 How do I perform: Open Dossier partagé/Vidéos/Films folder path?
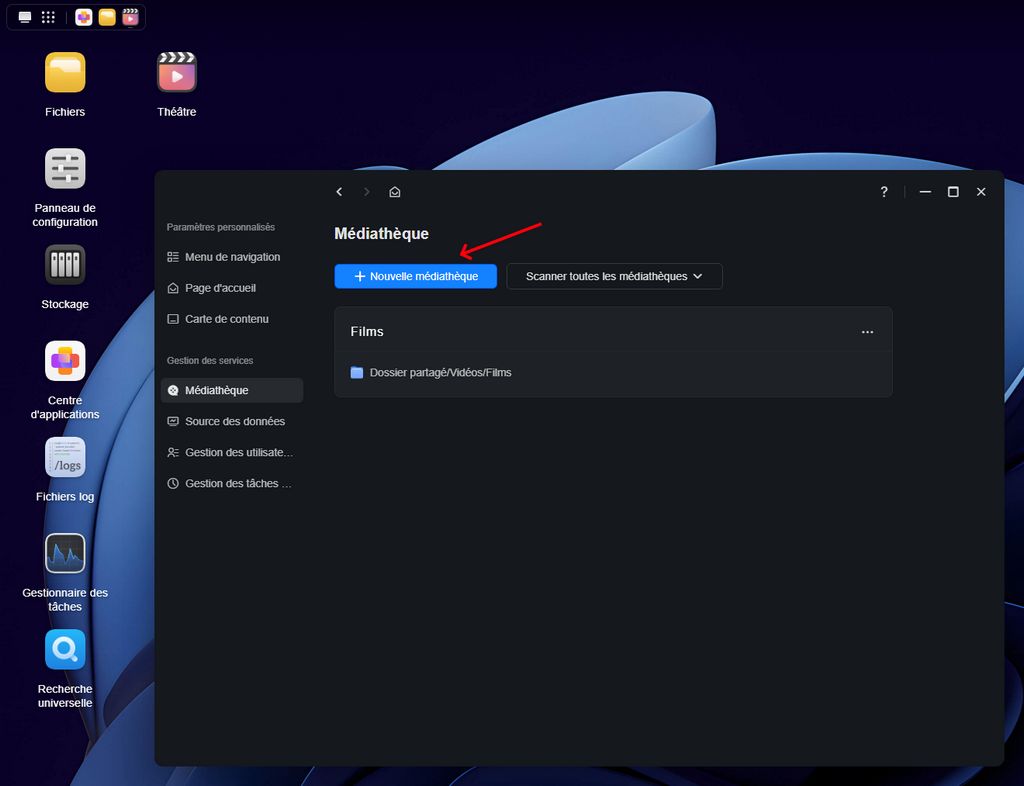[440, 372]
